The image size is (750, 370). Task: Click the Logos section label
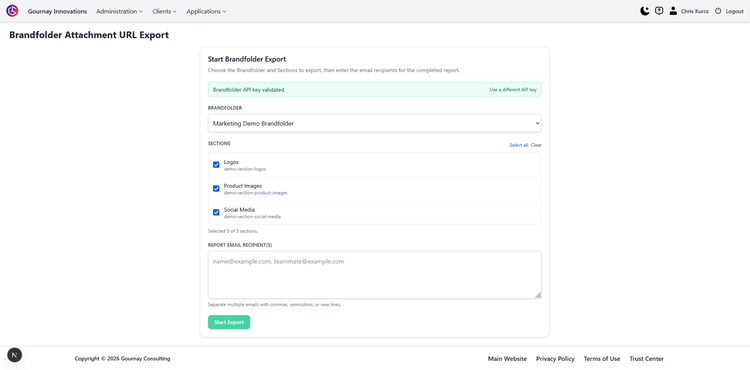(231, 162)
